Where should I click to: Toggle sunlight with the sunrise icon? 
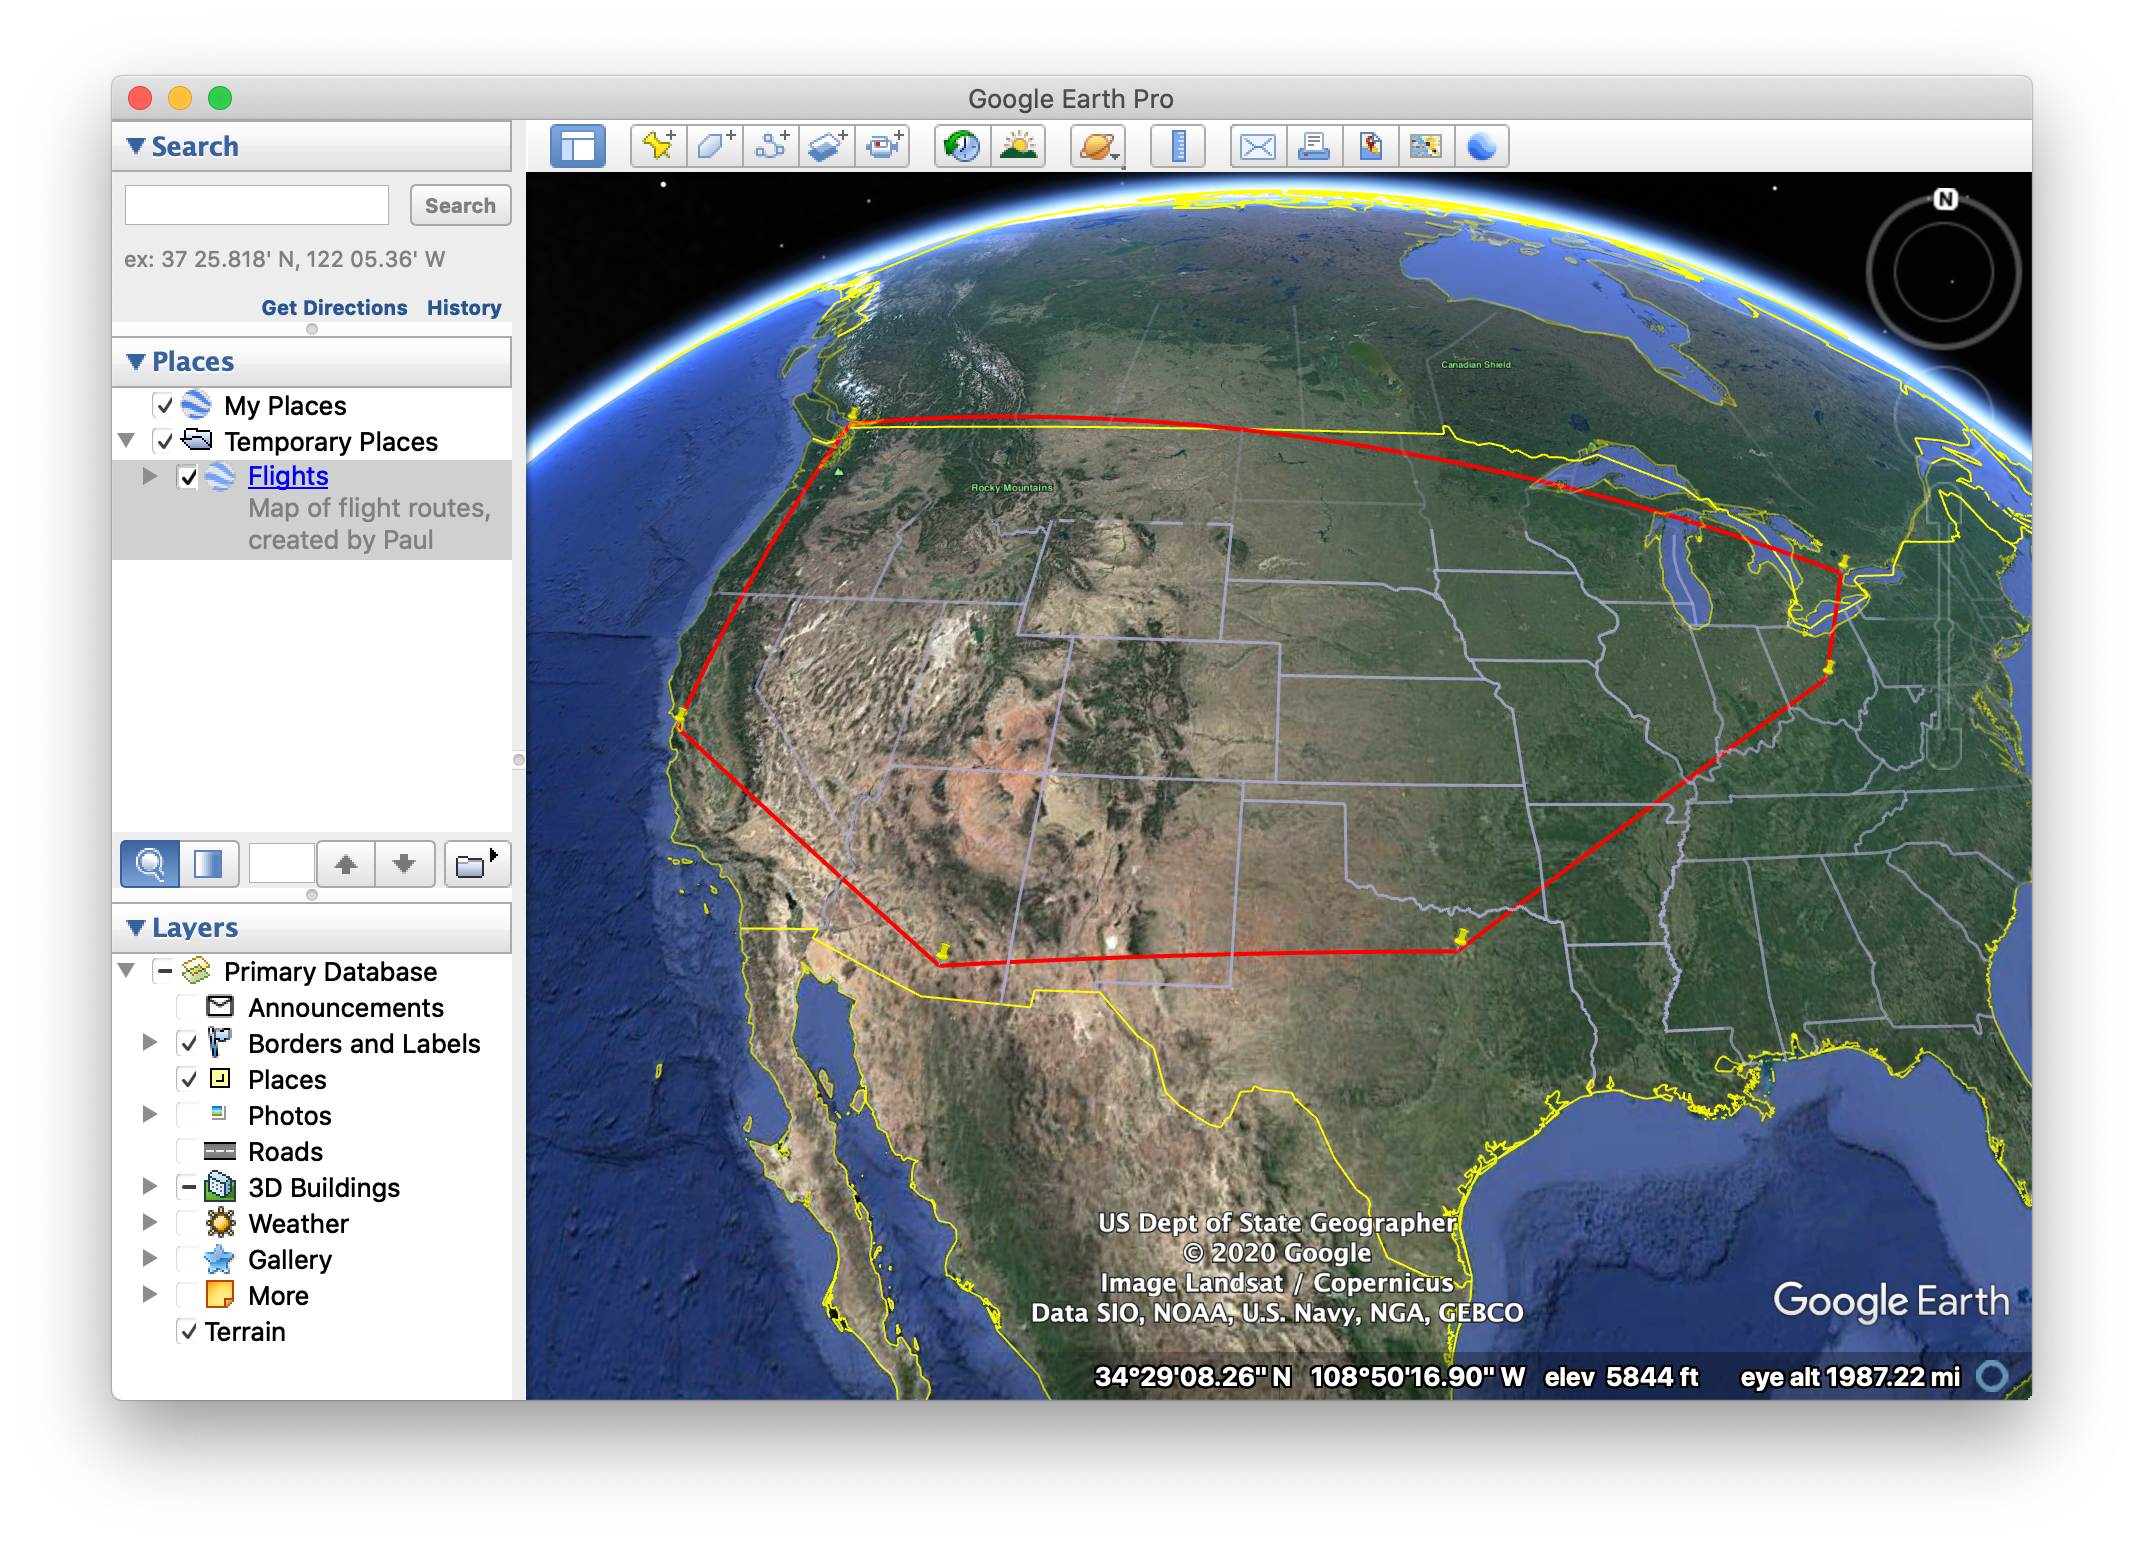(1017, 145)
